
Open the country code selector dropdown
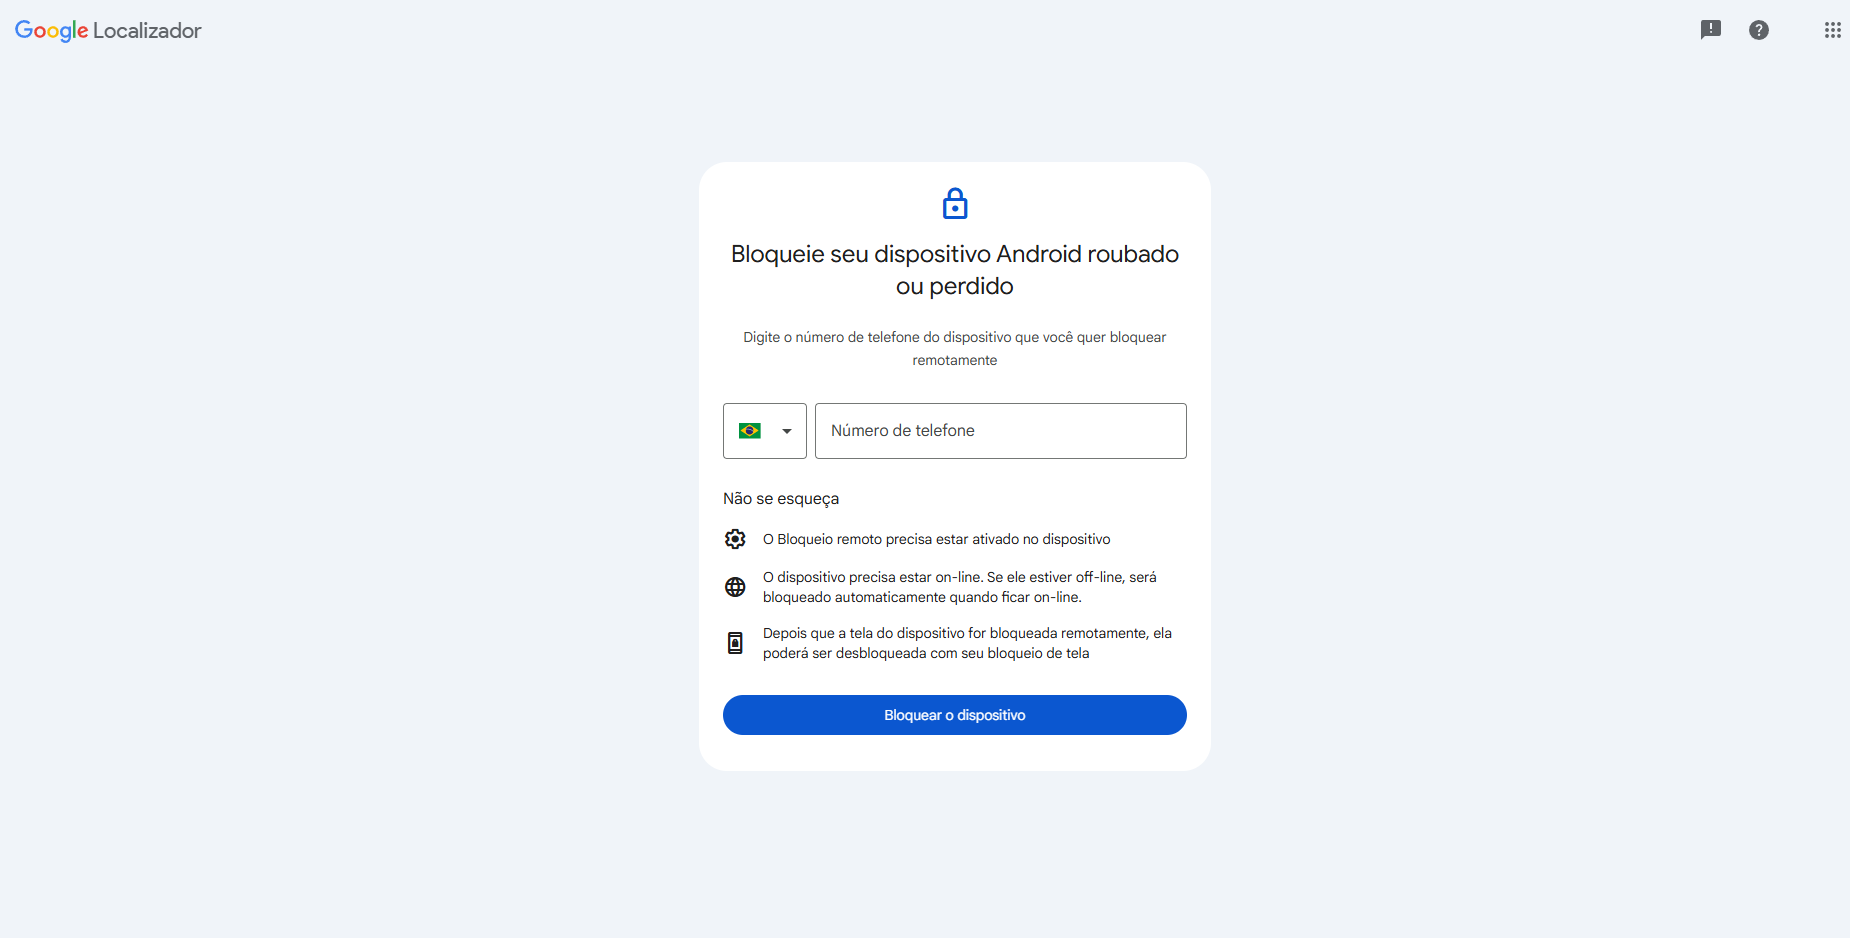pos(764,431)
